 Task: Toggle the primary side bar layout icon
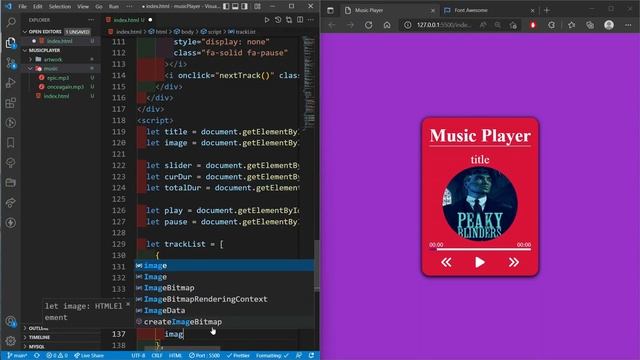tap(226, 7)
